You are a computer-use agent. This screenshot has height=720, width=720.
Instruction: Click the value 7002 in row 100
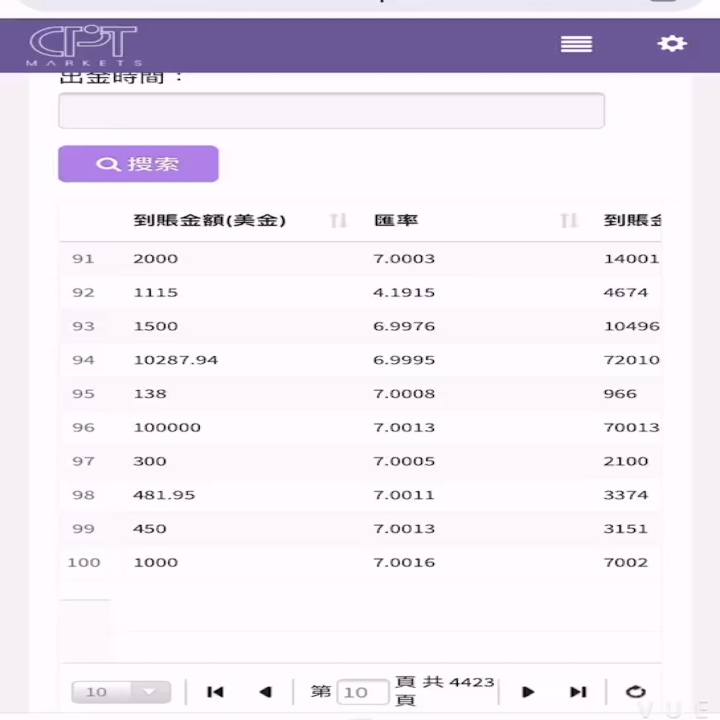[x=625, y=562]
